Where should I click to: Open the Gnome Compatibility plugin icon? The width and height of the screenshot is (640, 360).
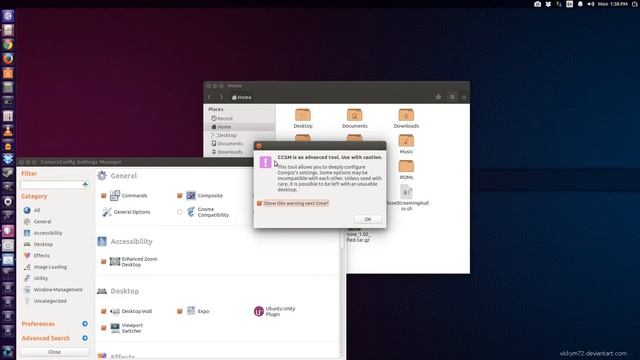click(x=191, y=212)
